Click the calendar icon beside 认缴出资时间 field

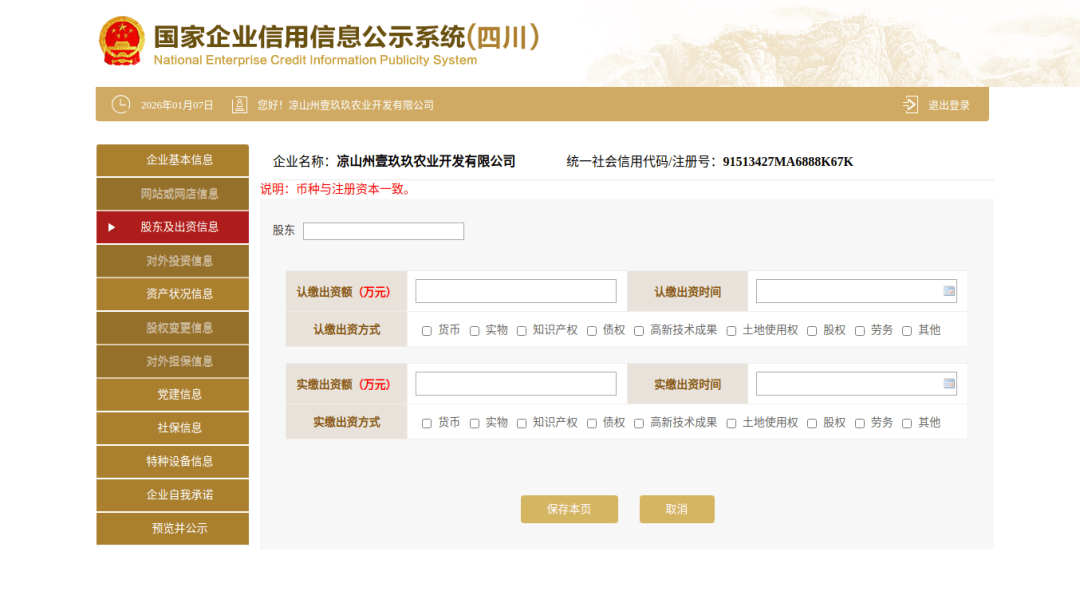[948, 290]
